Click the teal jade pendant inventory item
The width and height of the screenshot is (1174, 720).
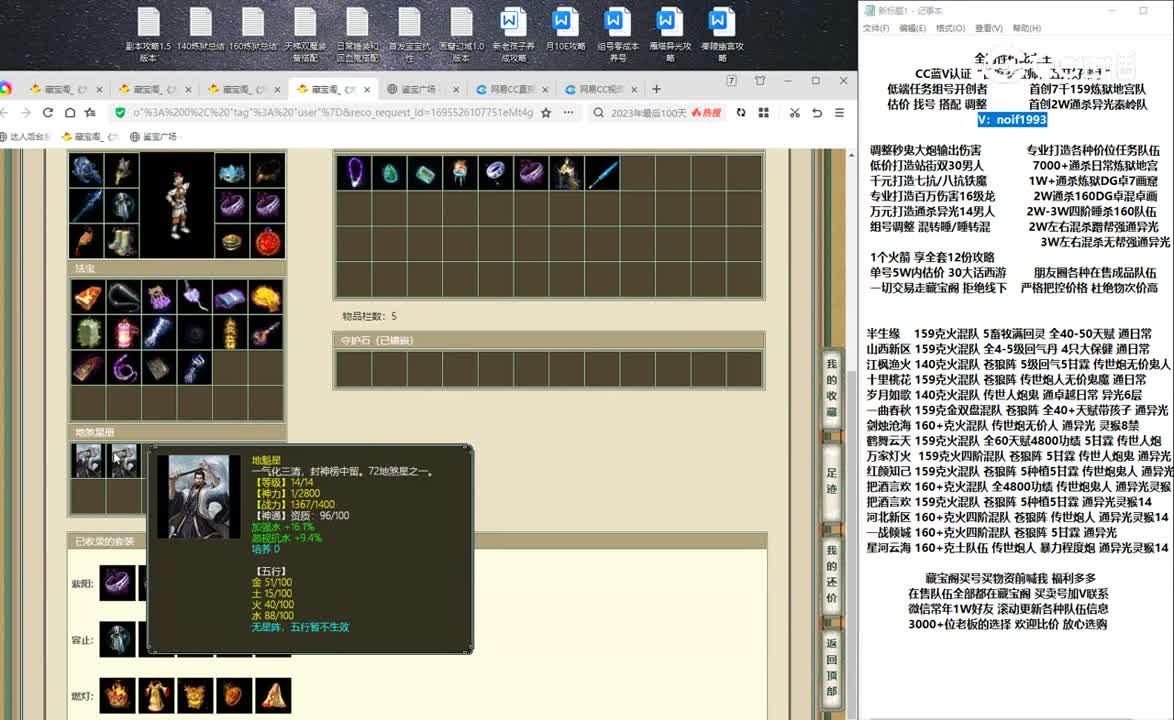(x=389, y=173)
